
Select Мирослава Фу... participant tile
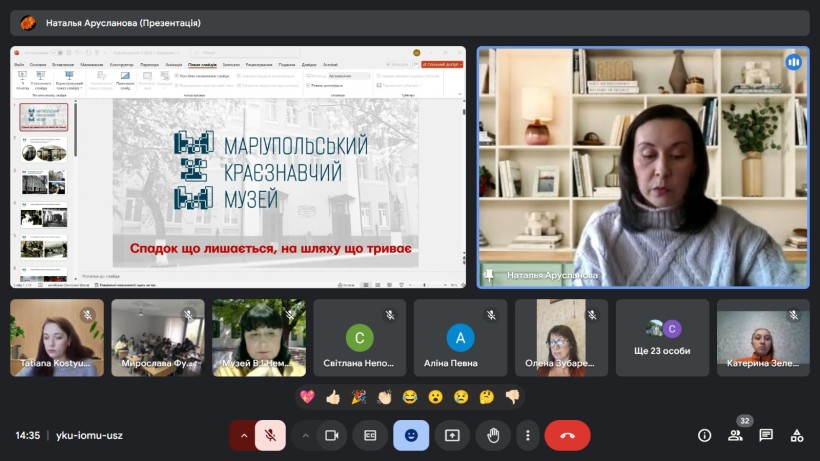coord(157,338)
